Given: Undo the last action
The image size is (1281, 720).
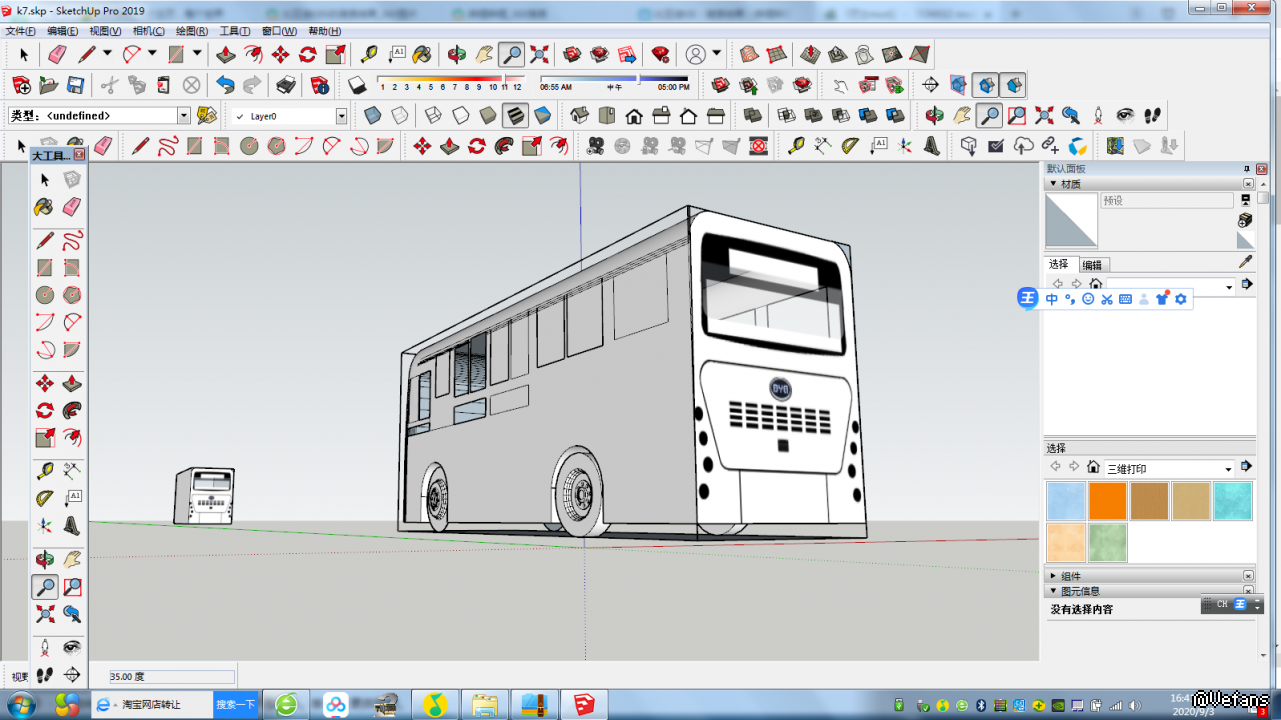Looking at the screenshot, I should [x=225, y=85].
